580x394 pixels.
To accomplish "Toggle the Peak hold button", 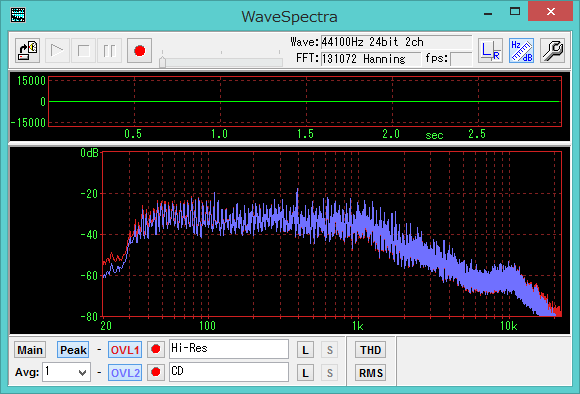I will click(x=73, y=350).
